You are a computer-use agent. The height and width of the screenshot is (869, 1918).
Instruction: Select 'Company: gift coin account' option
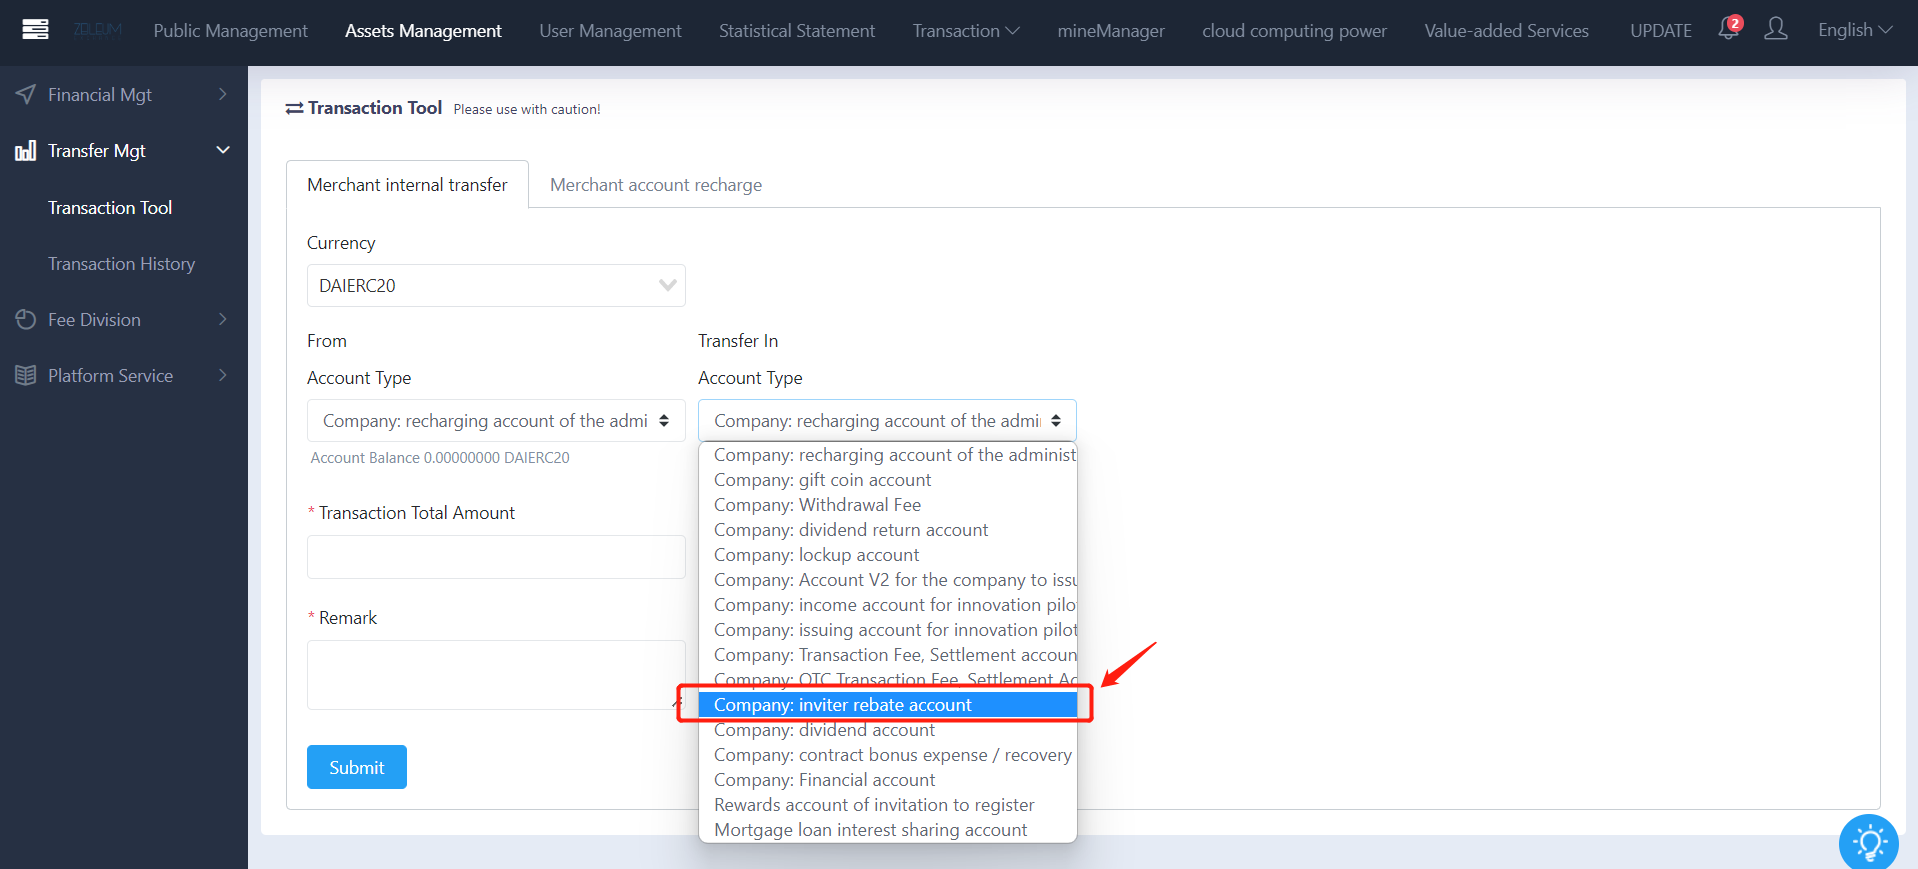point(888,480)
